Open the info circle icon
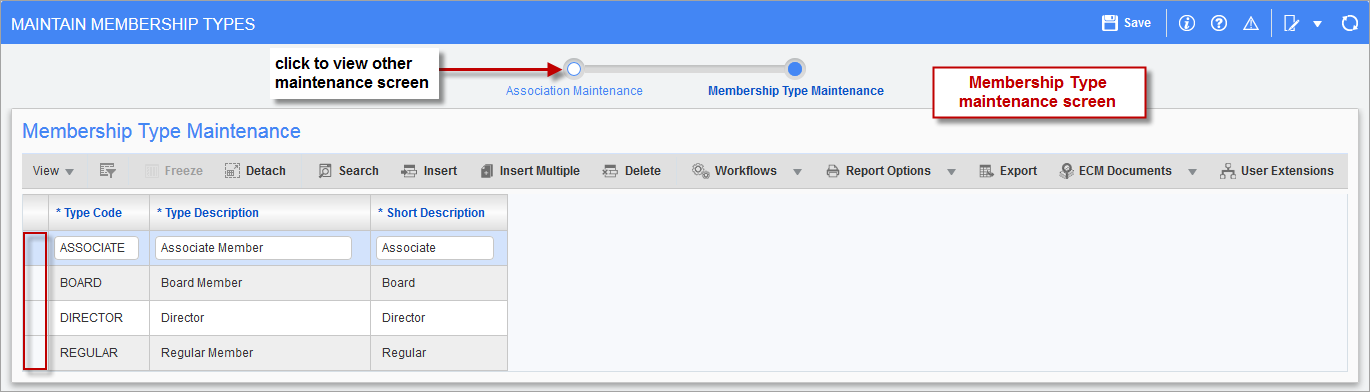This screenshot has width=1370, height=392. pyautogui.click(x=1187, y=23)
